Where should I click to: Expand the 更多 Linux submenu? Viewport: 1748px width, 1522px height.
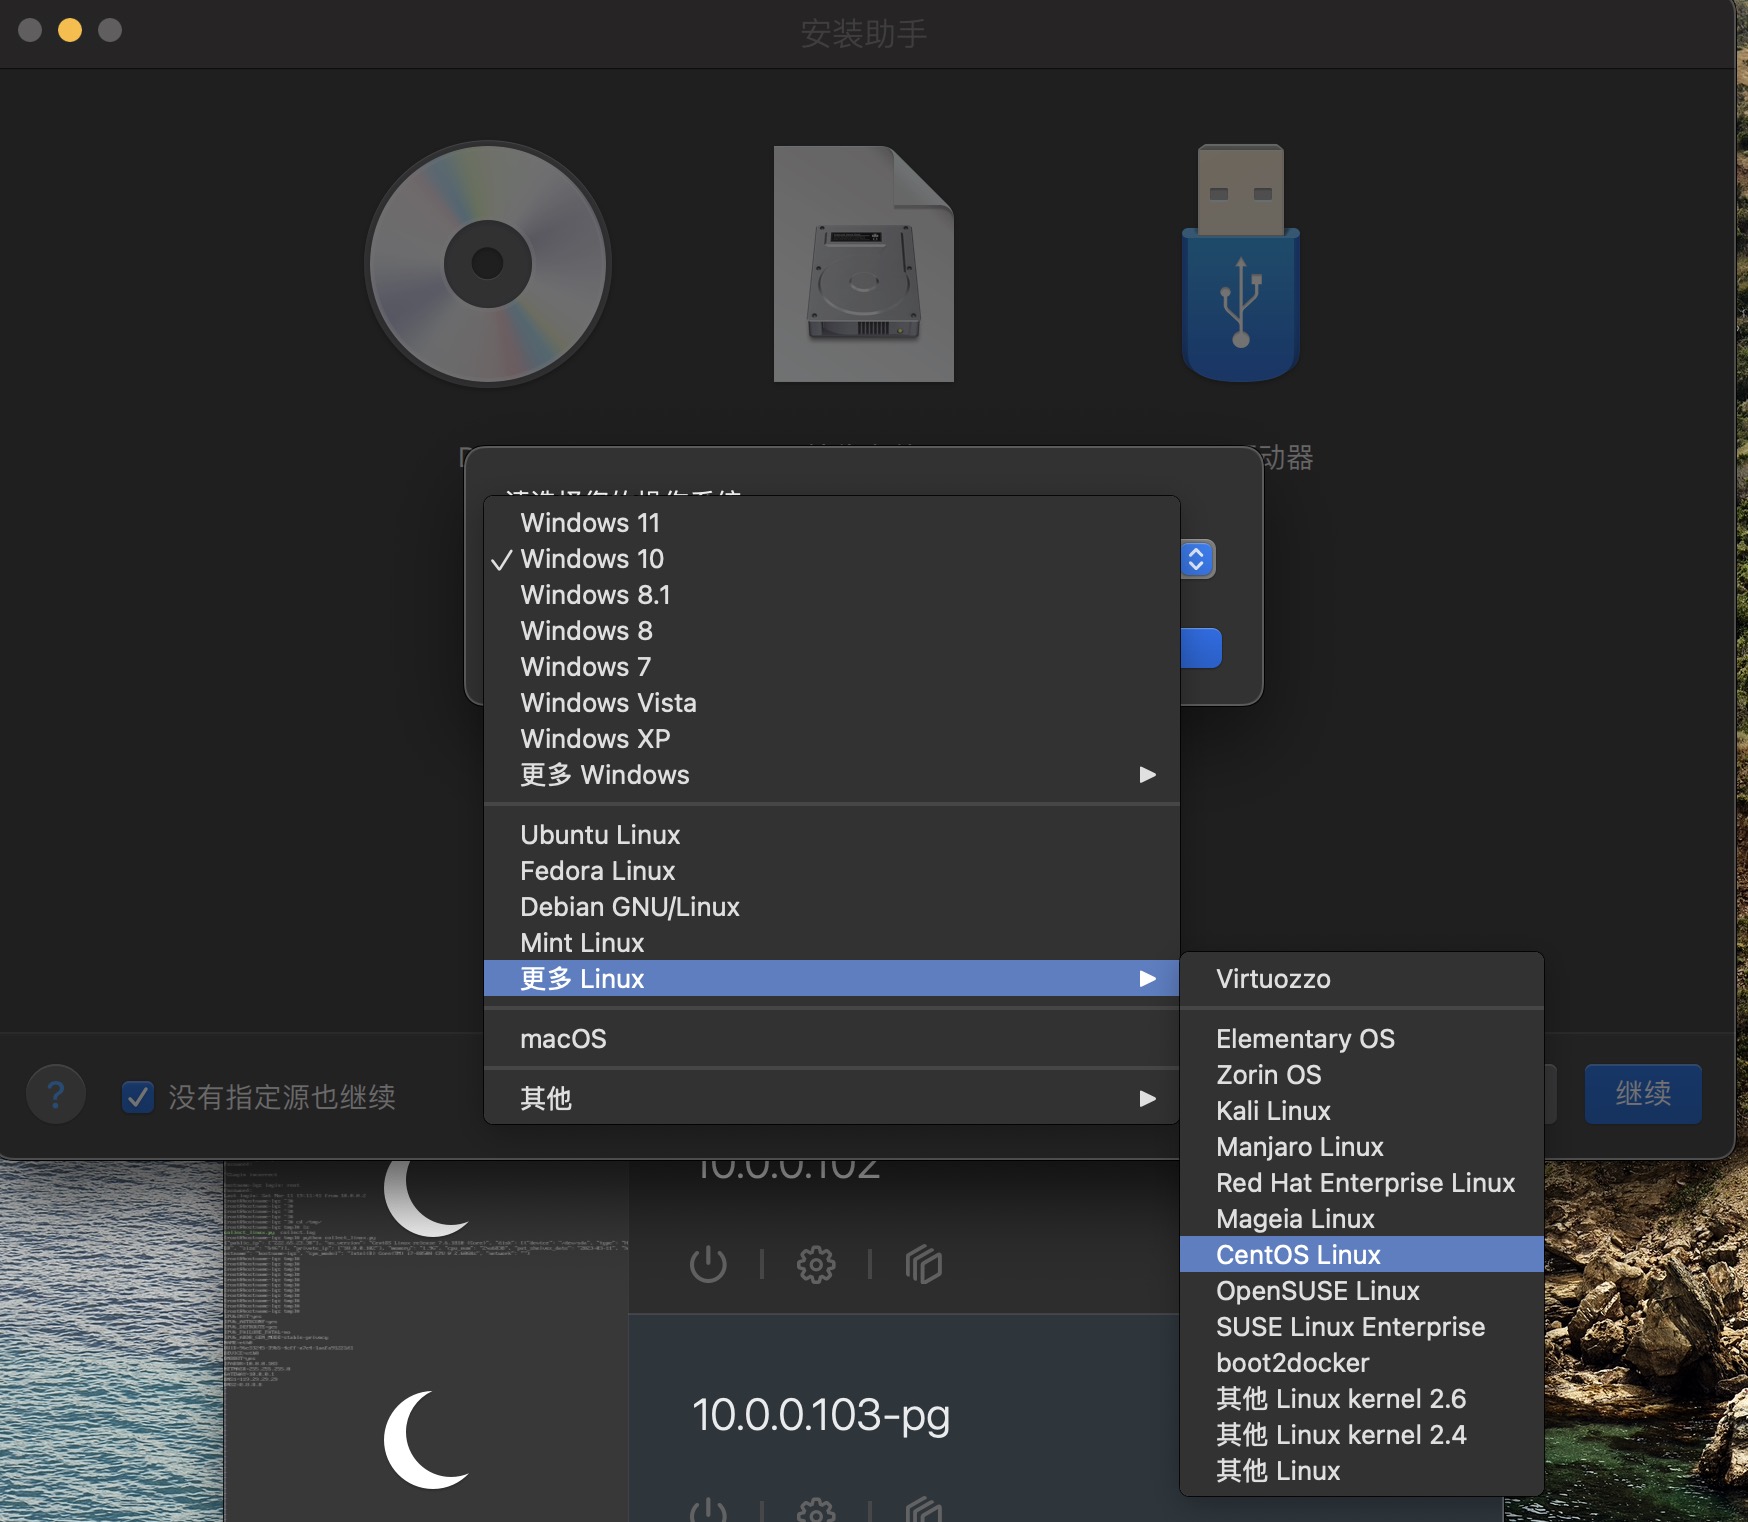832,979
